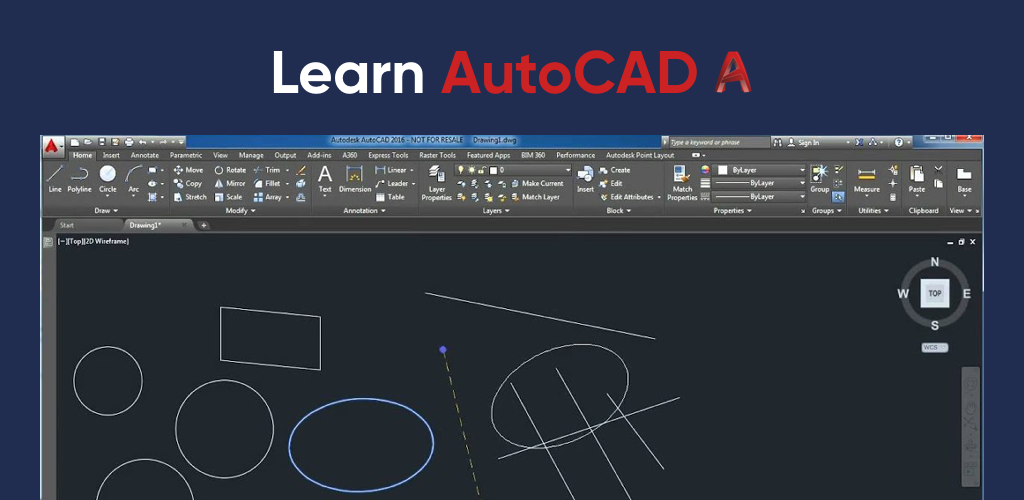Expand the Block panel
Viewport: 1024px width, 500px height.
pos(619,211)
